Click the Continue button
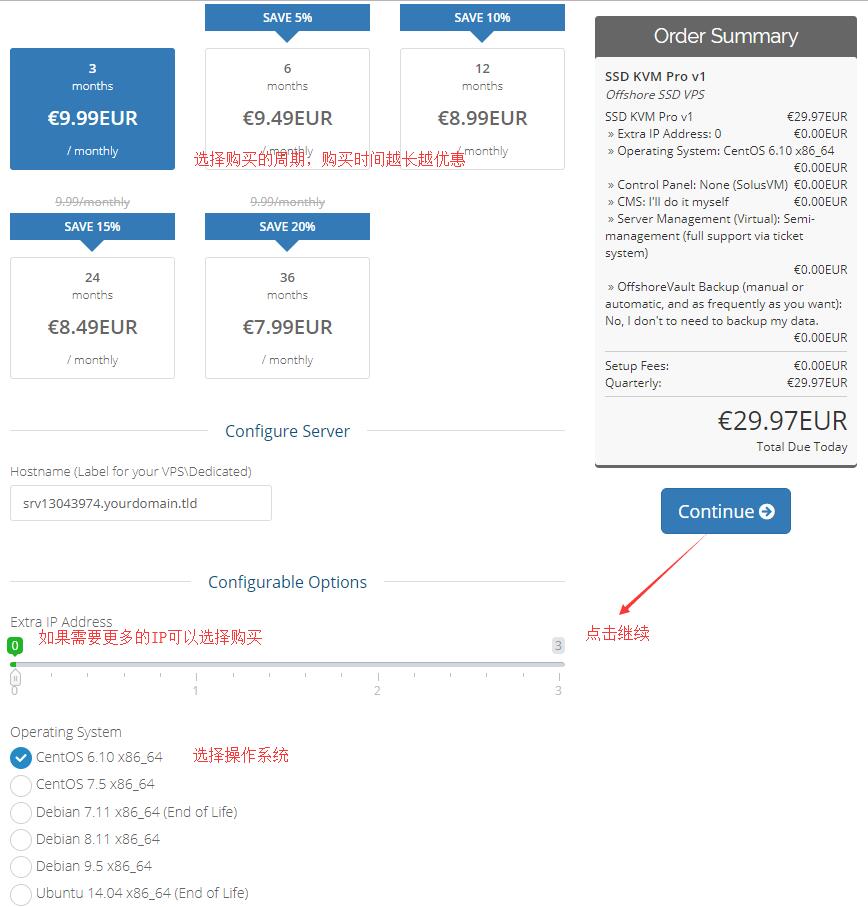The image size is (868, 907). [x=726, y=511]
